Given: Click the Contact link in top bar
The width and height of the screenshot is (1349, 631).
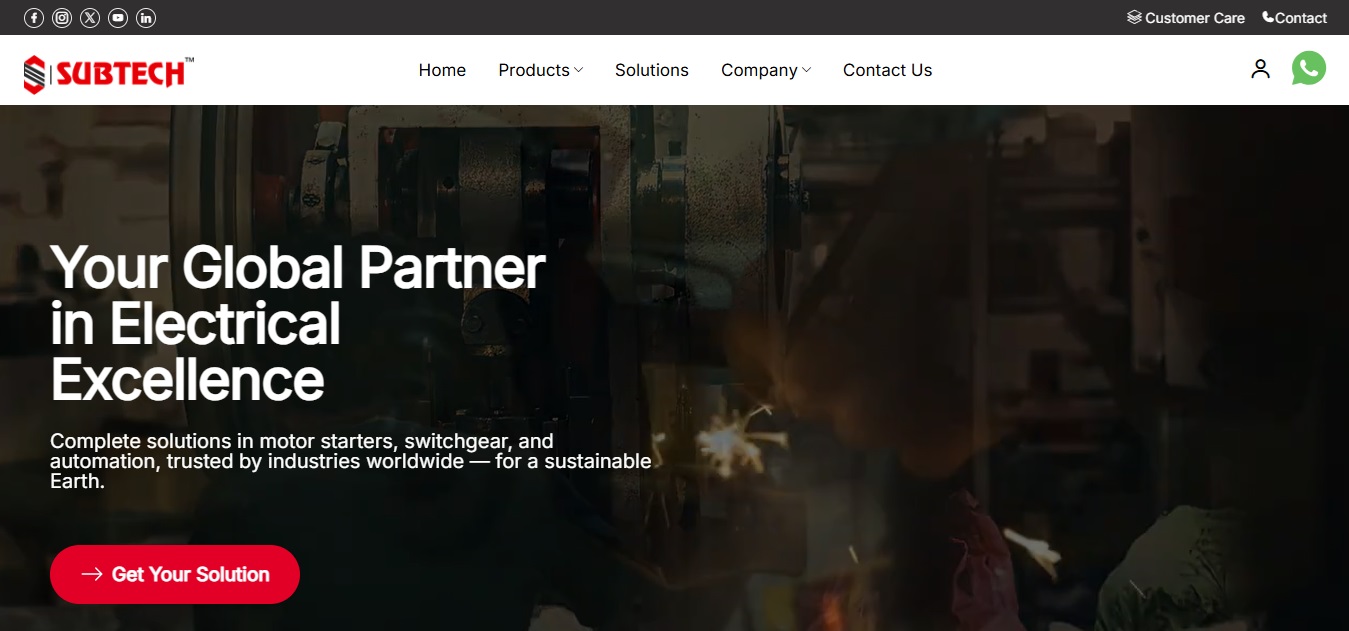Looking at the screenshot, I should pyautogui.click(x=1301, y=18).
